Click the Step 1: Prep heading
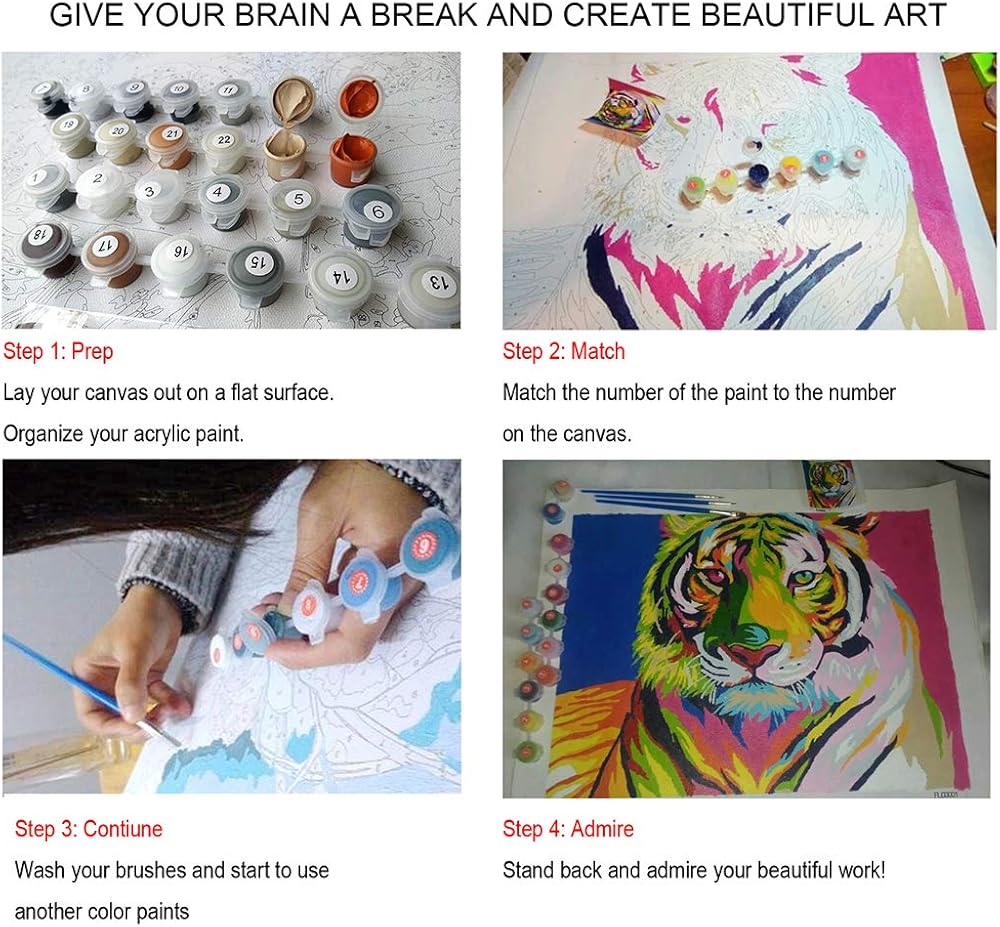The height and width of the screenshot is (927, 1000). (x=58, y=351)
